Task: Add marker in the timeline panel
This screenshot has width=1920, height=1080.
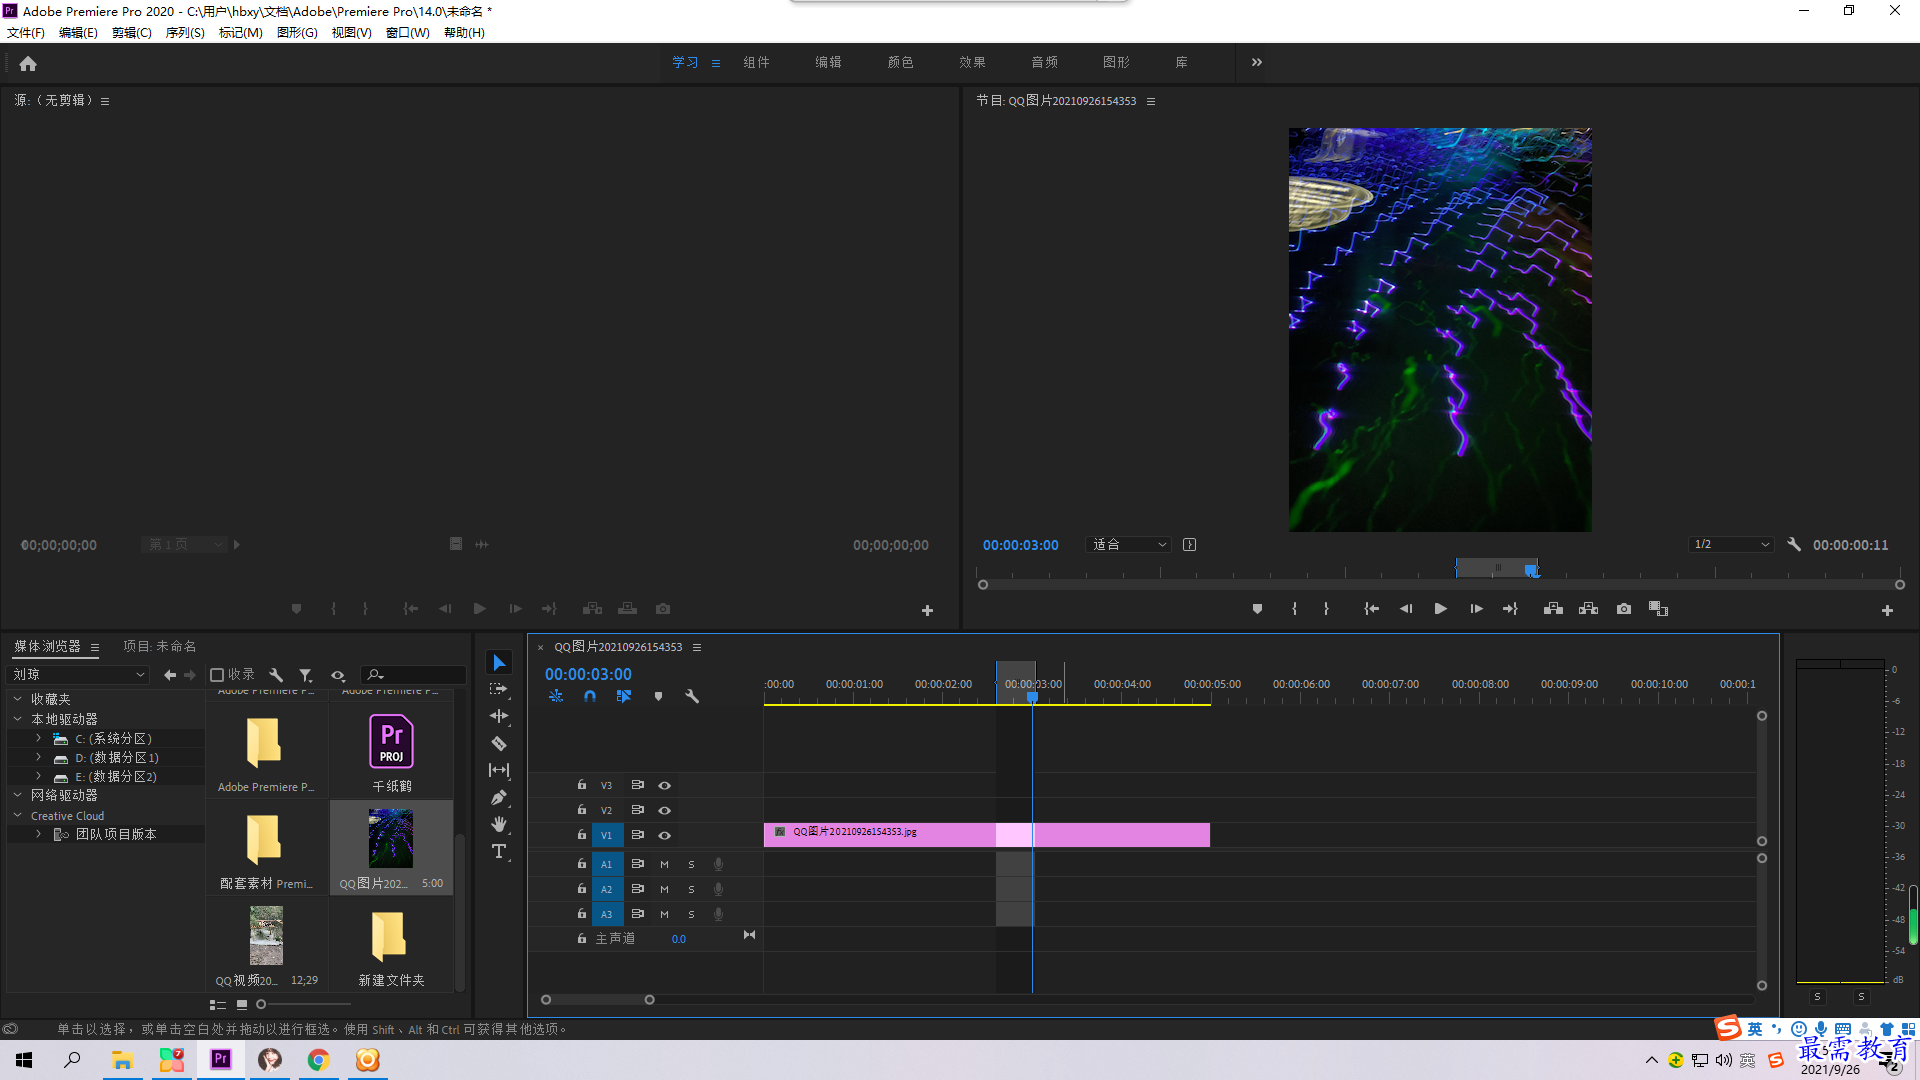Action: pyautogui.click(x=658, y=696)
